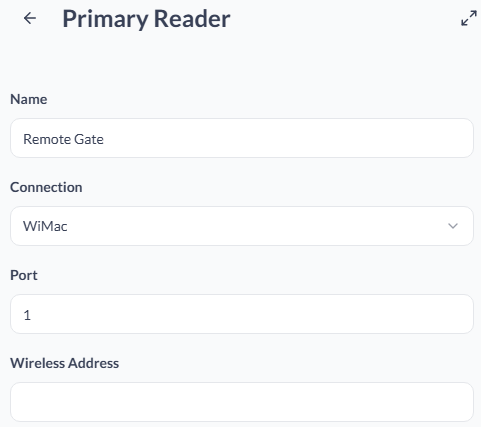481x427 pixels.
Task: Return to previous screen via back arrow
Action: (x=30, y=18)
